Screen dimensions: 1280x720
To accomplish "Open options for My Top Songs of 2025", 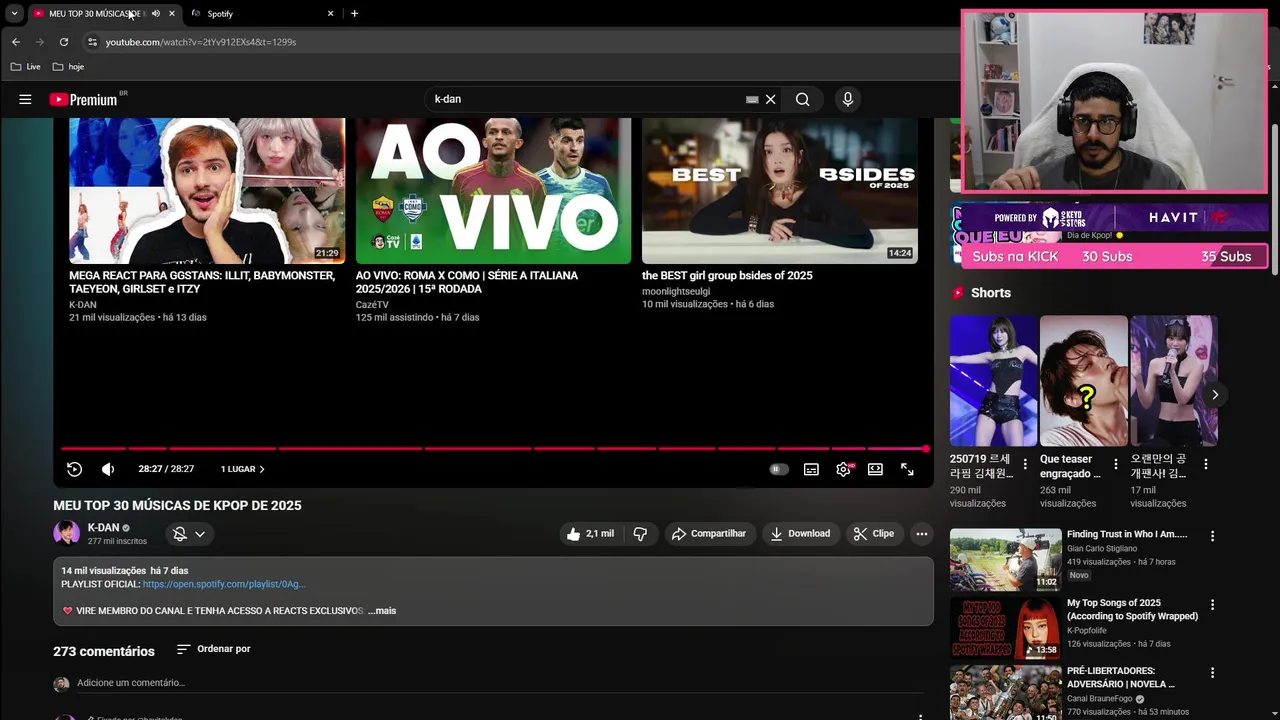I will (1212, 604).
